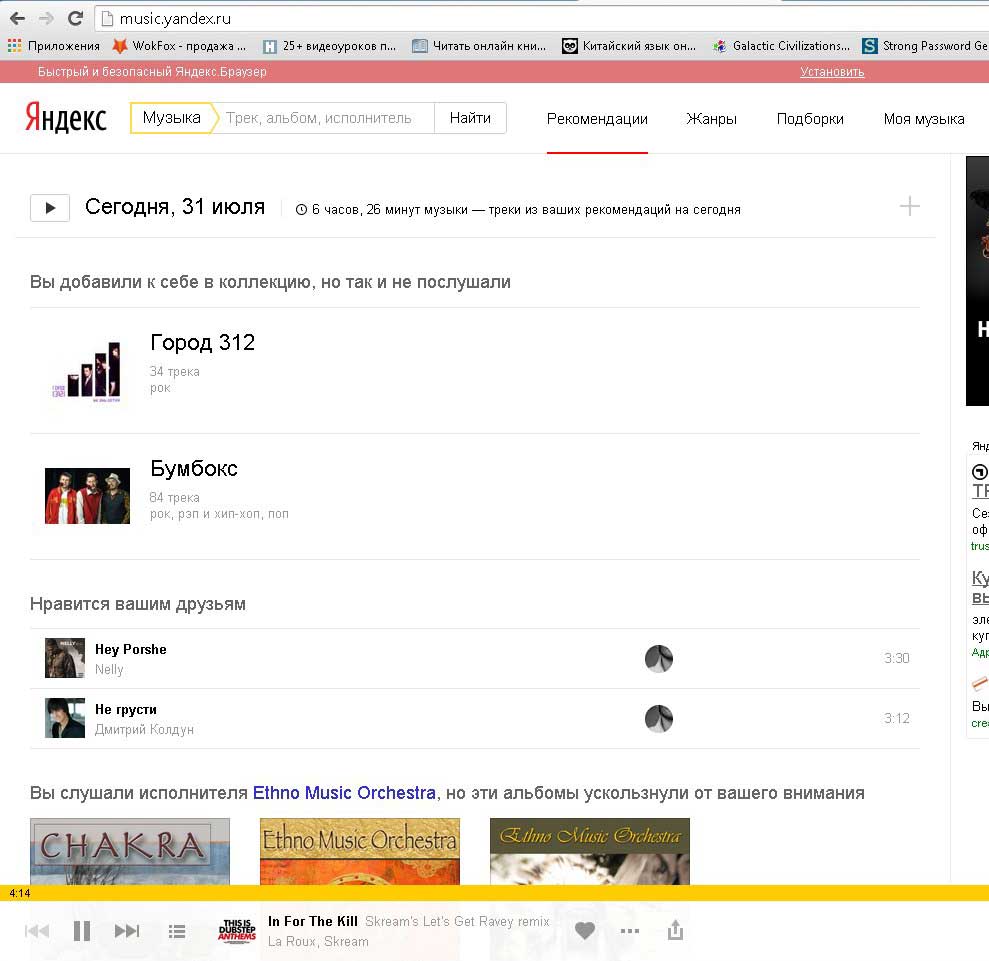Open the Подборки tab

tap(810, 119)
